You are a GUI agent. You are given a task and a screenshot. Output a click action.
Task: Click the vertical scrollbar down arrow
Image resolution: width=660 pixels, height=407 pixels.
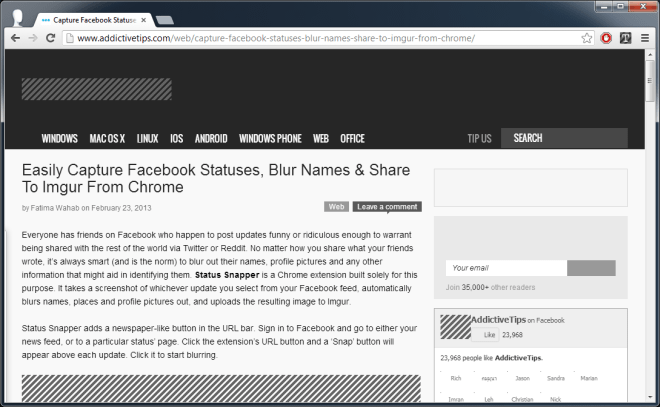pos(650,397)
